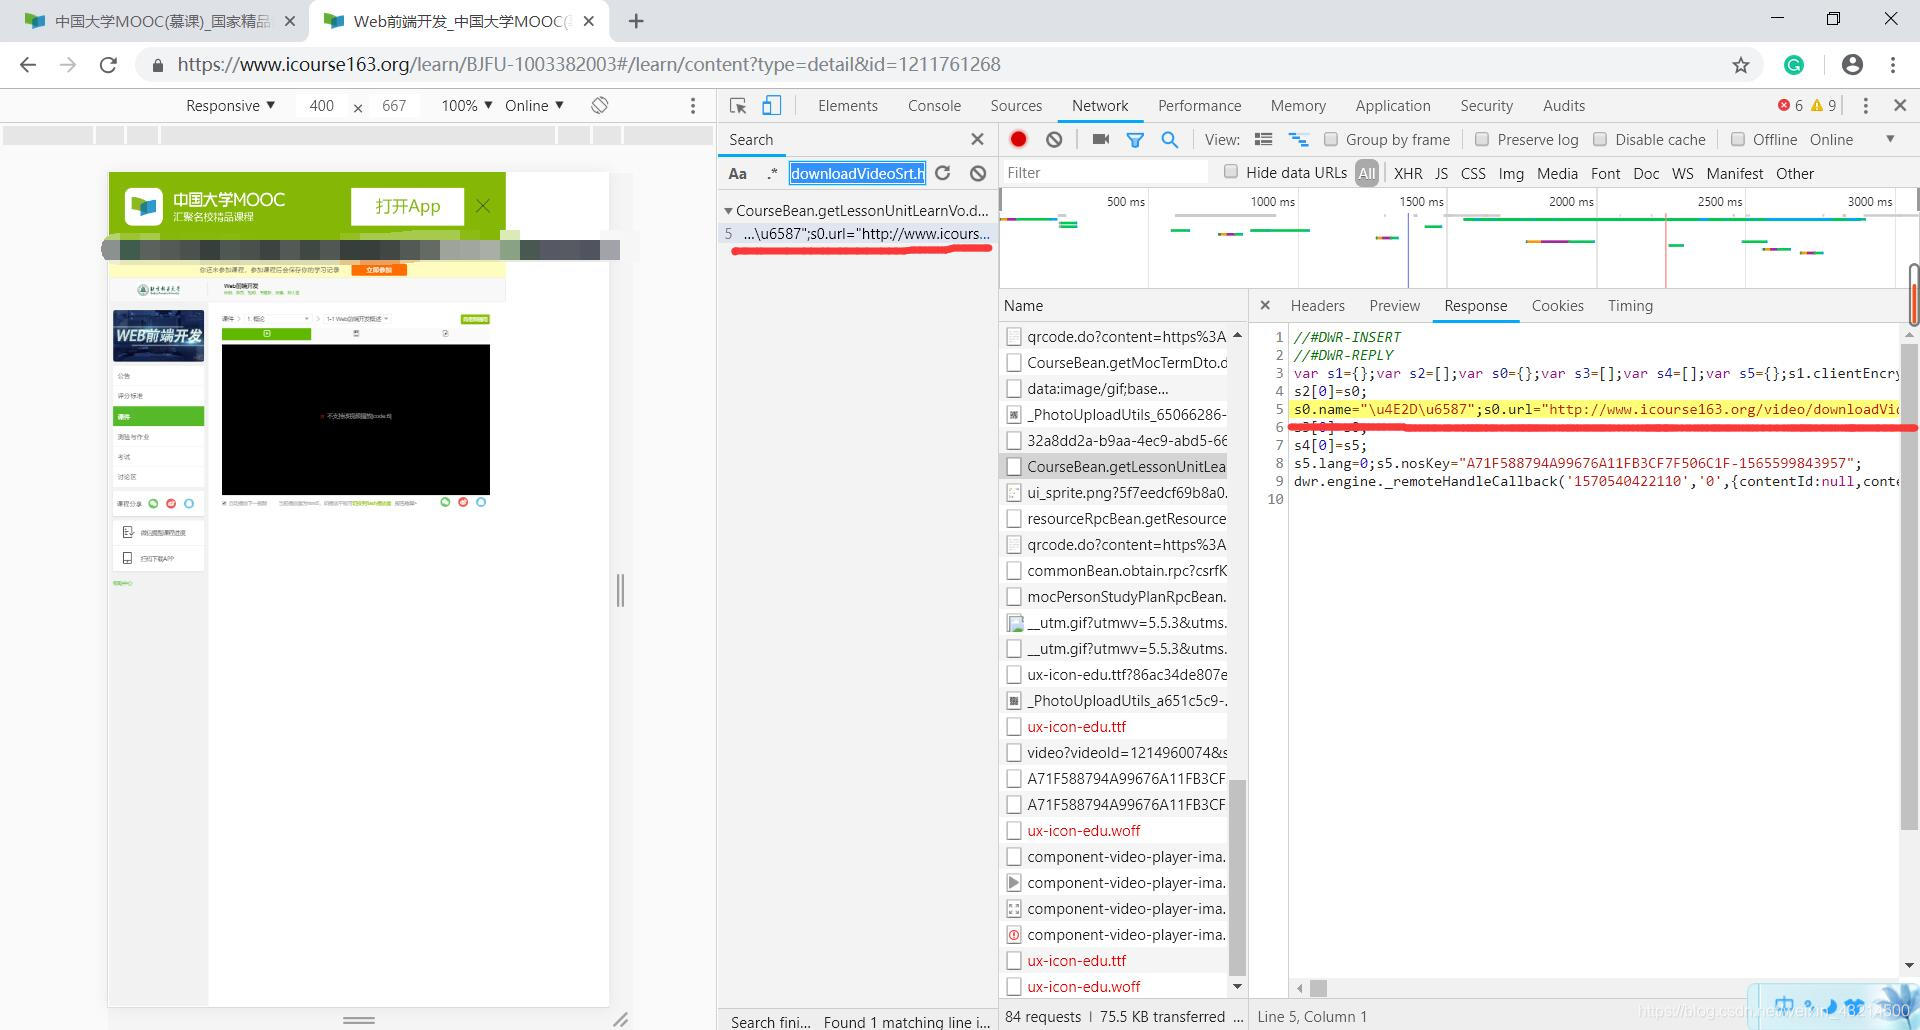Open the Performance tab
The image size is (1920, 1030).
[1199, 106]
